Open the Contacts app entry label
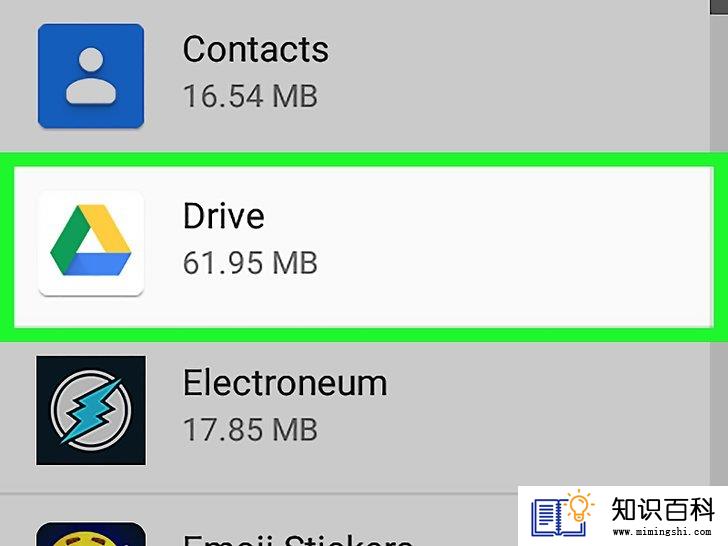728x546 pixels. point(256,49)
